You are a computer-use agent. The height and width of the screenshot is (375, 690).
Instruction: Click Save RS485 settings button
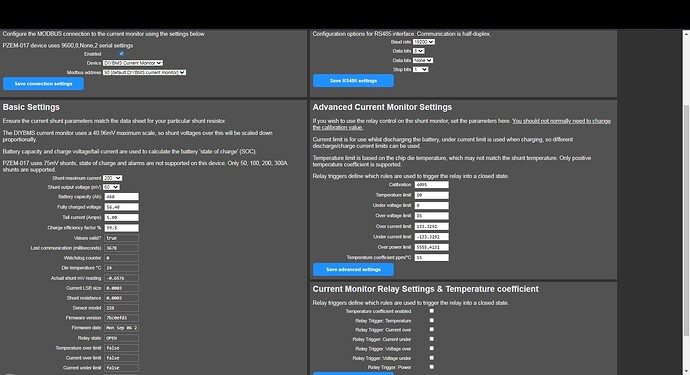pos(353,81)
